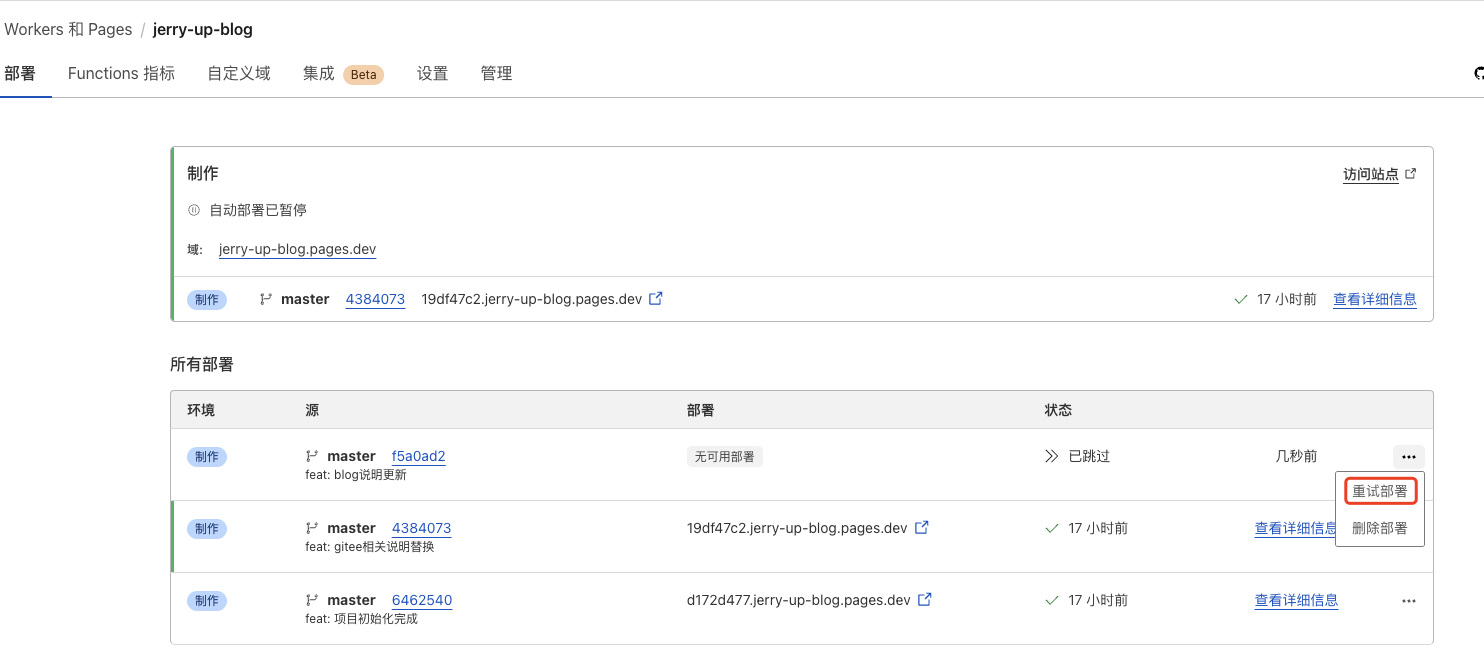Choose 删除部署 in the dropdown menu
The width and height of the screenshot is (1484, 658).
pyautogui.click(x=1379, y=528)
